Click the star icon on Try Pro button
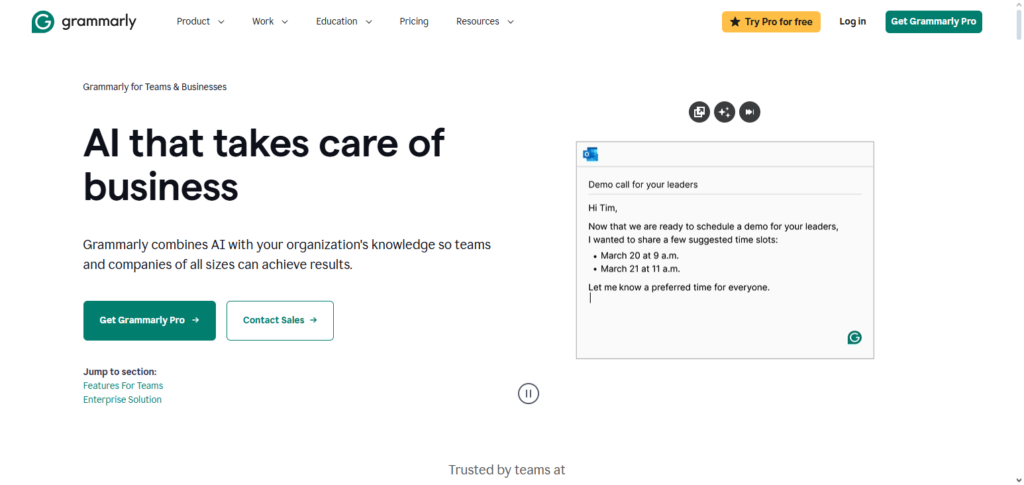1024x485 pixels. tap(735, 22)
